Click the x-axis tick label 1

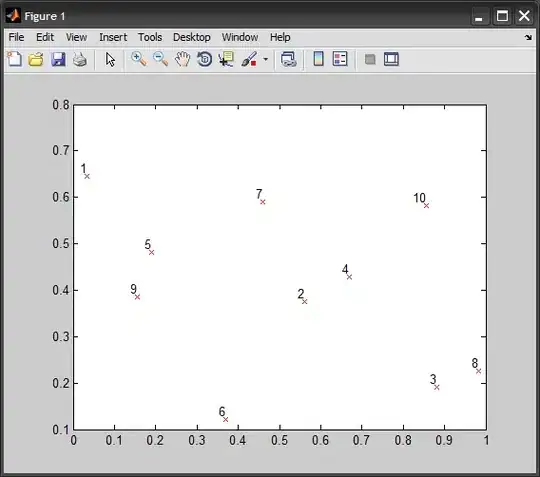click(486, 440)
